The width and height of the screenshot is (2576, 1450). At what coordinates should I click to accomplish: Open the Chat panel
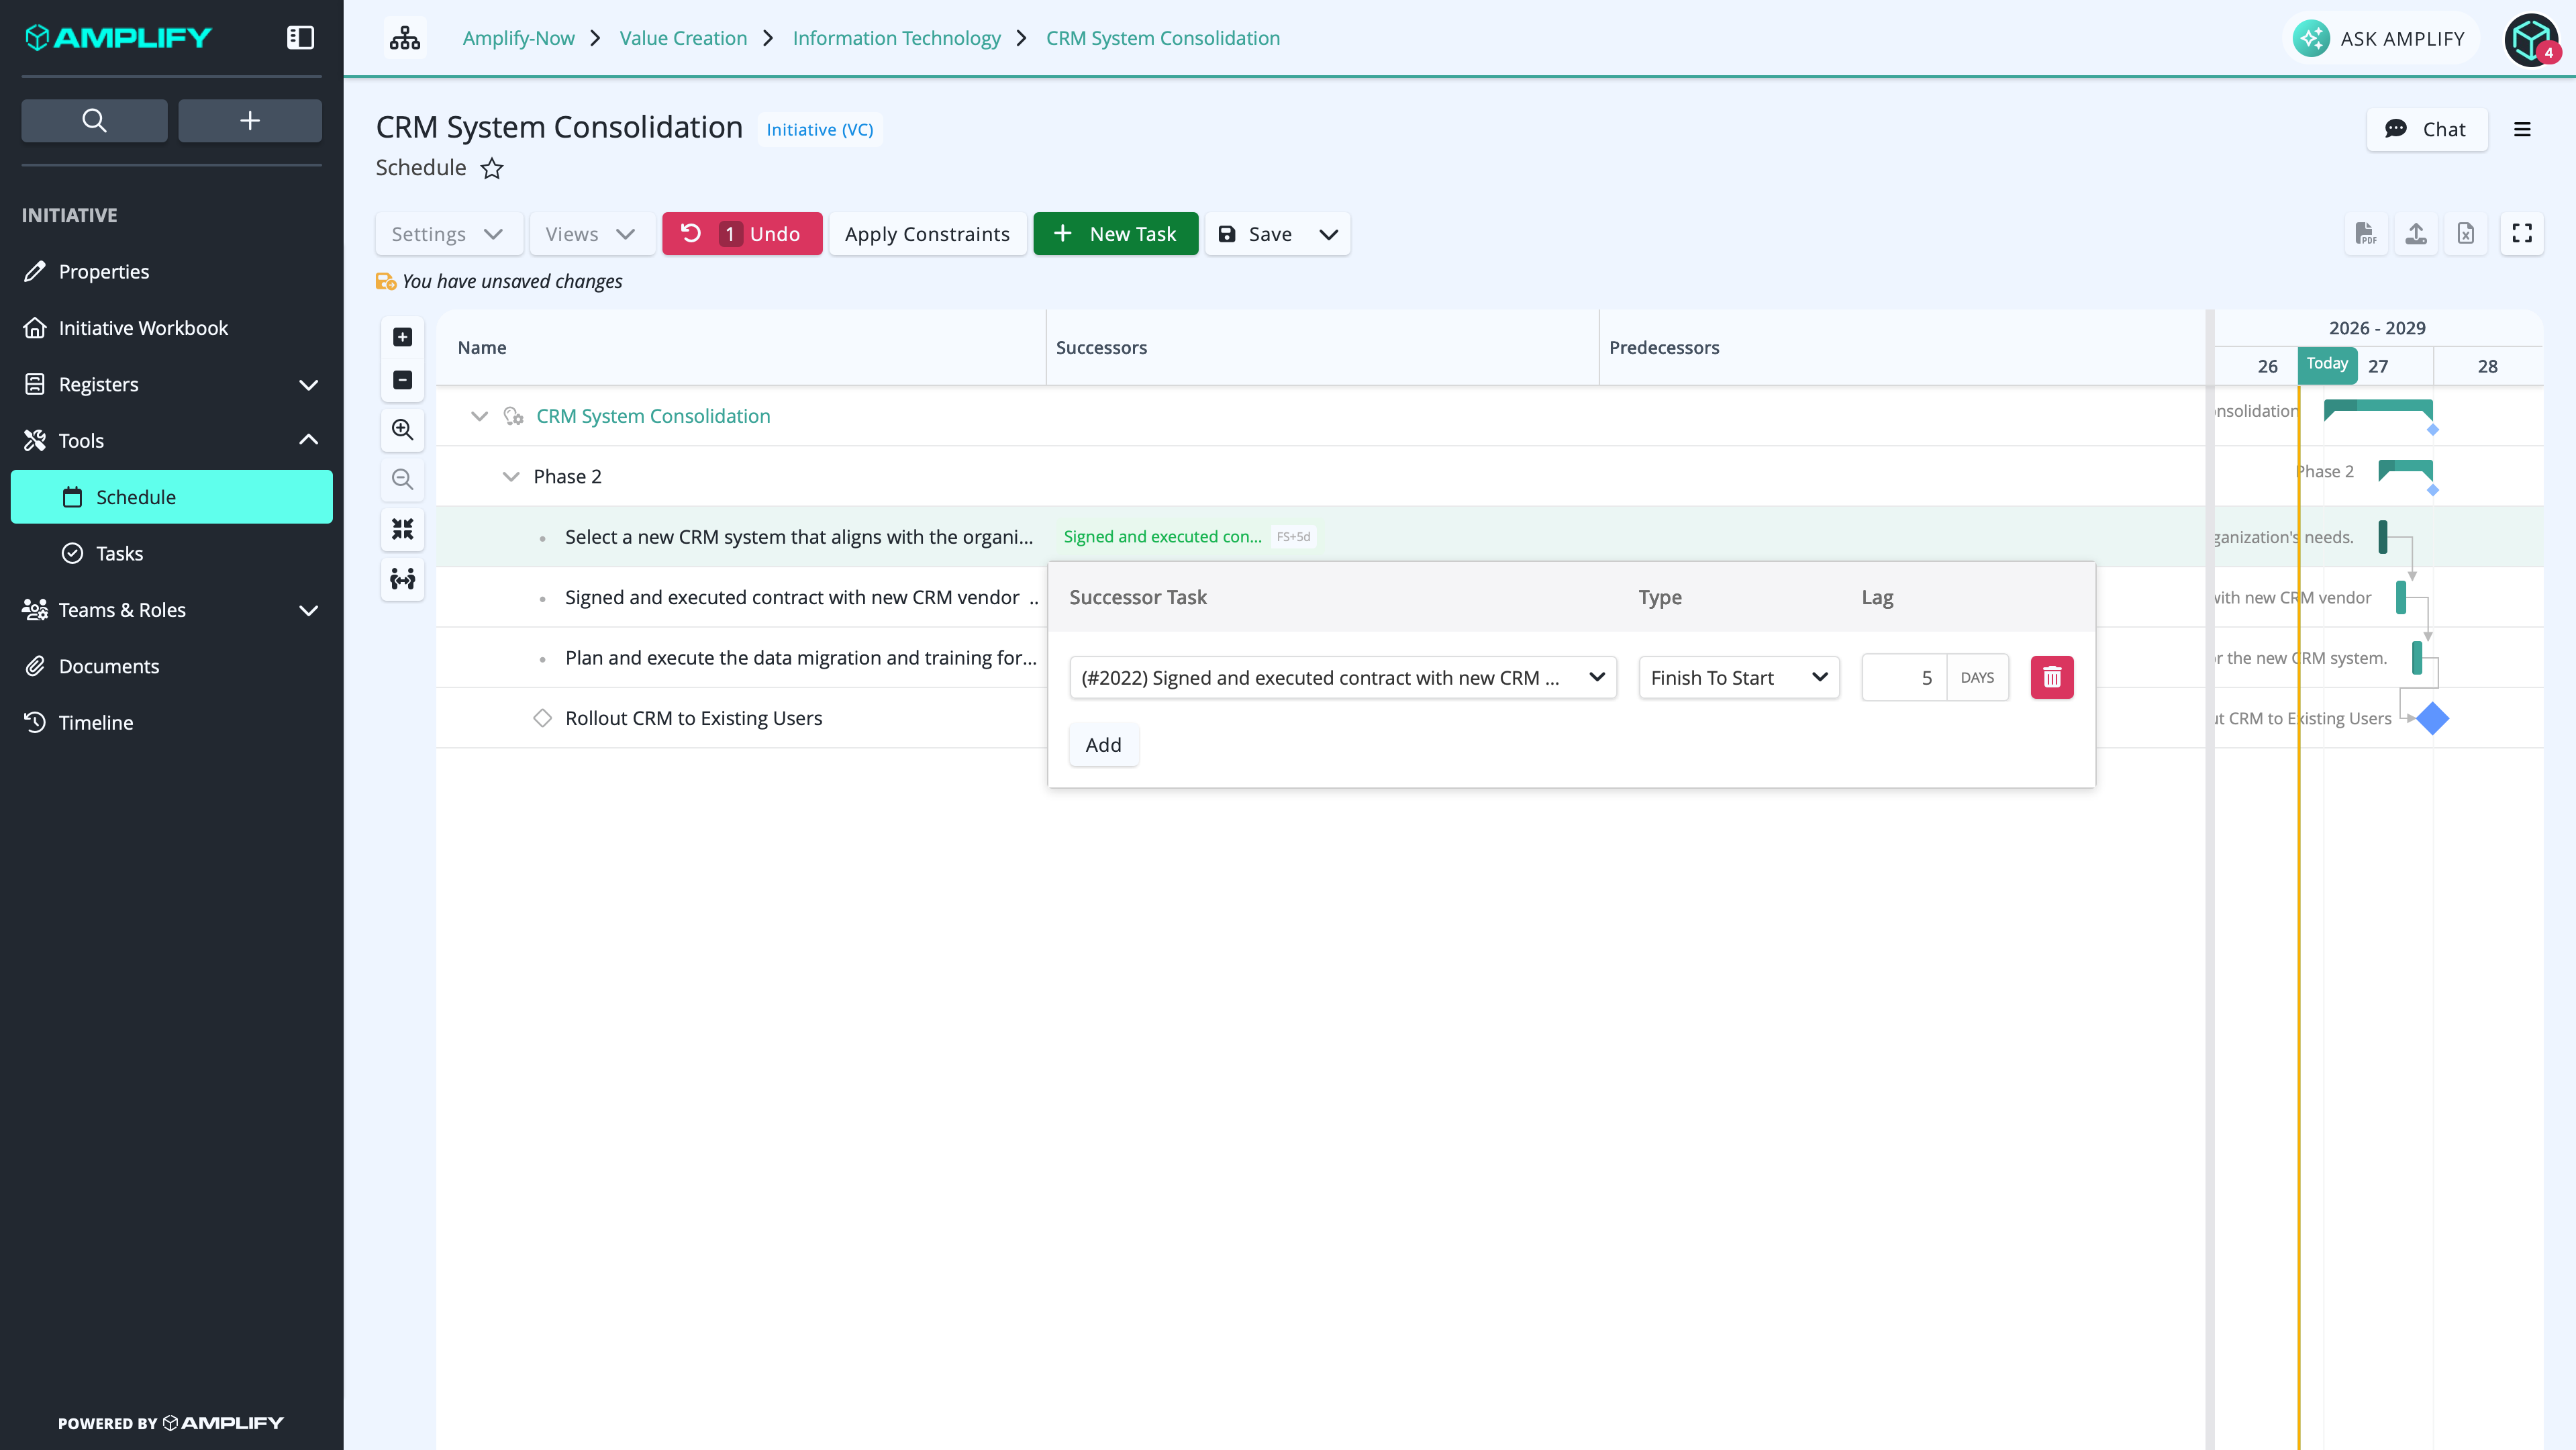click(2427, 129)
